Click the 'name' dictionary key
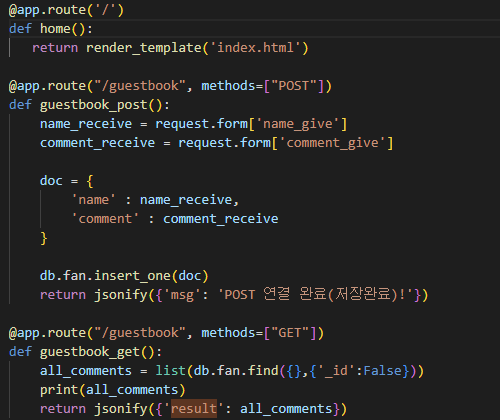The height and width of the screenshot is (420, 500). click(94, 200)
